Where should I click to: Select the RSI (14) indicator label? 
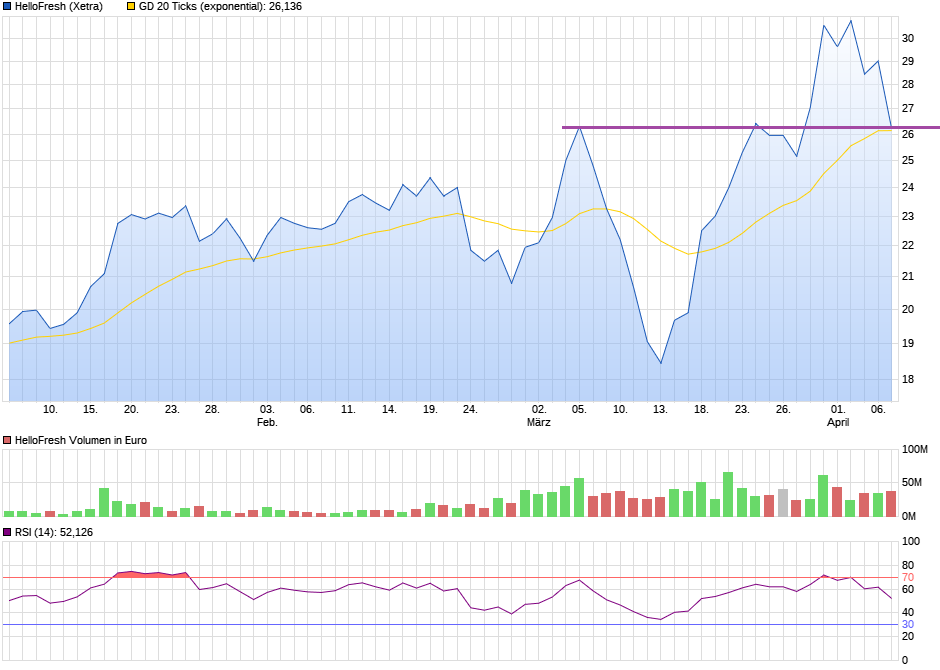click(54, 532)
